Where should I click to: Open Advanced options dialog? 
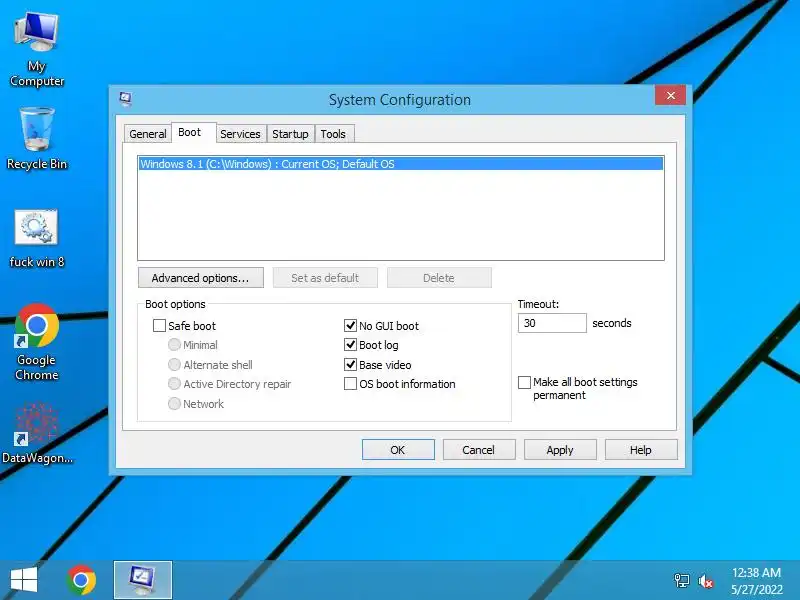click(x=201, y=278)
